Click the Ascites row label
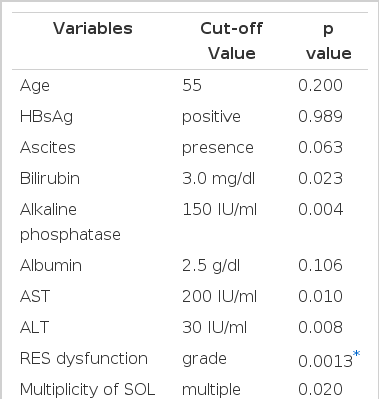This screenshot has width=379, height=399. tap(48, 147)
